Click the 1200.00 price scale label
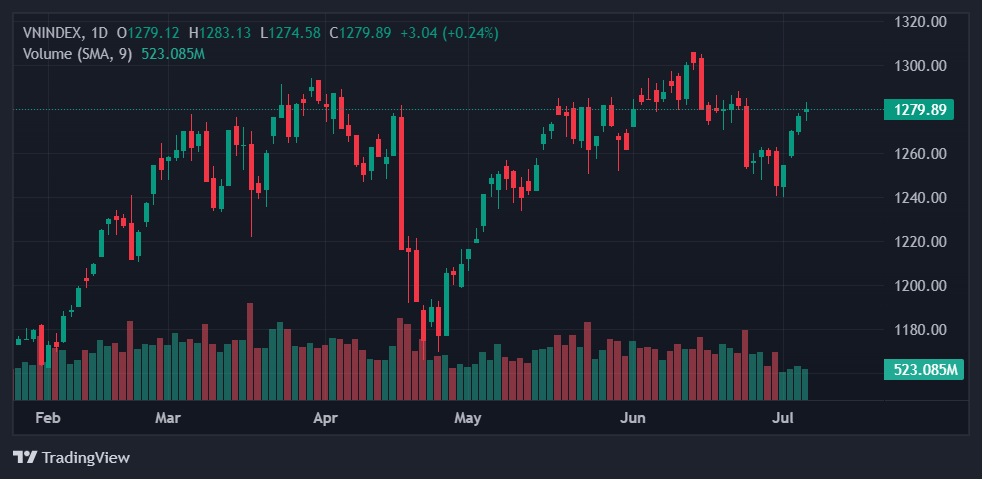Viewport: 982px width, 479px height. (918, 286)
